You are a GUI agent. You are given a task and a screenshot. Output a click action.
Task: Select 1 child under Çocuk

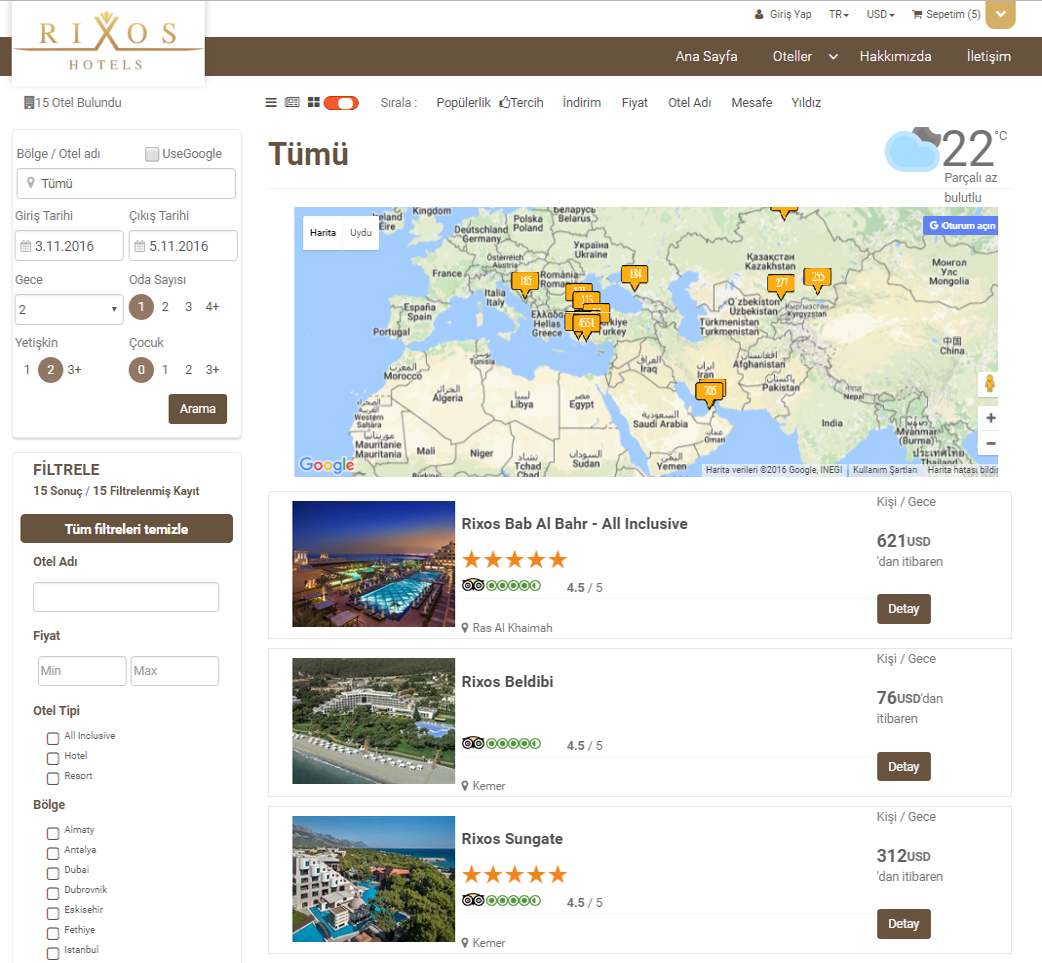[165, 370]
